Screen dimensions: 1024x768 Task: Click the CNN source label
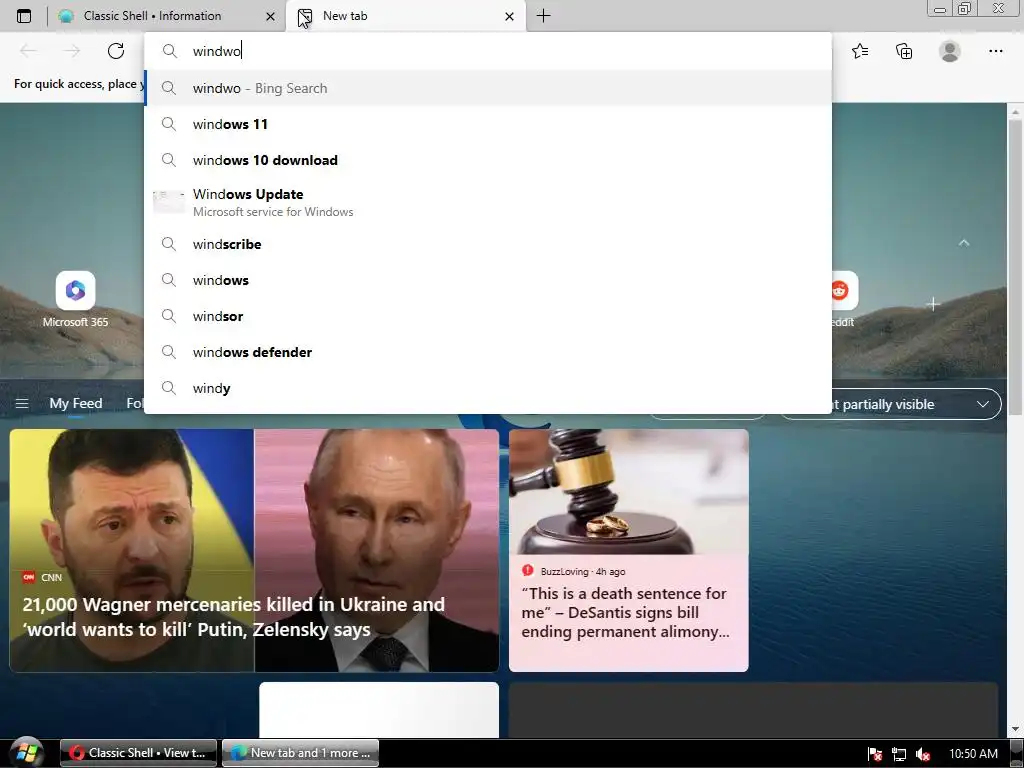[x=51, y=577]
